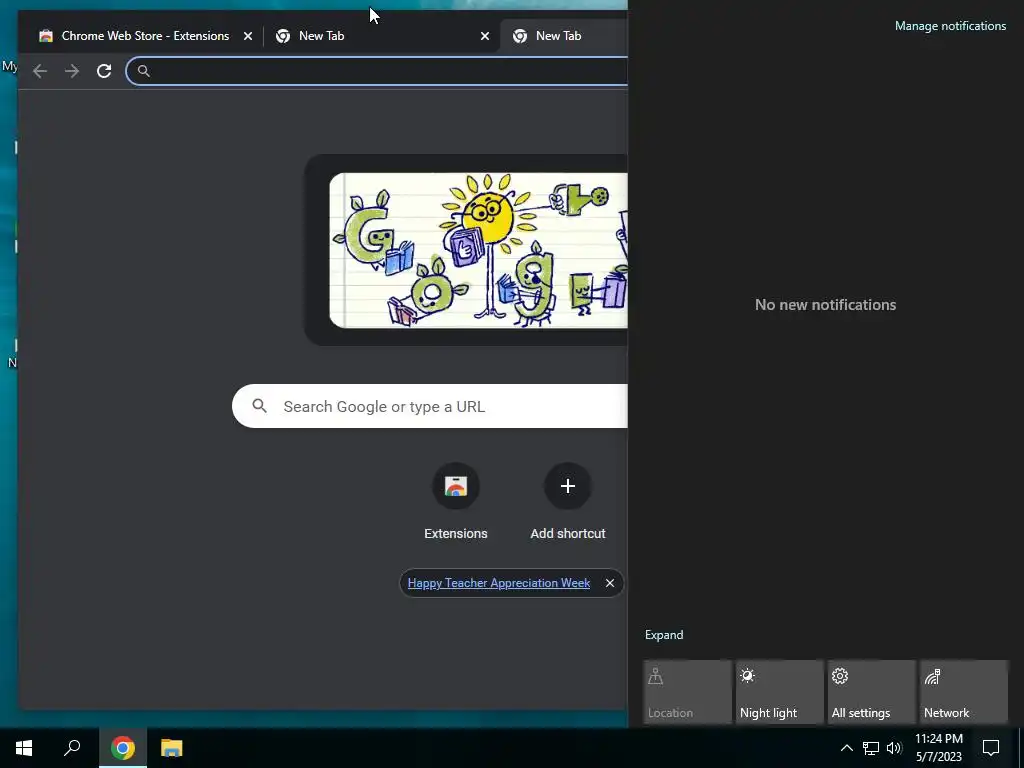Image resolution: width=1024 pixels, height=768 pixels.
Task: Open All settings quick action
Action: coord(871,692)
